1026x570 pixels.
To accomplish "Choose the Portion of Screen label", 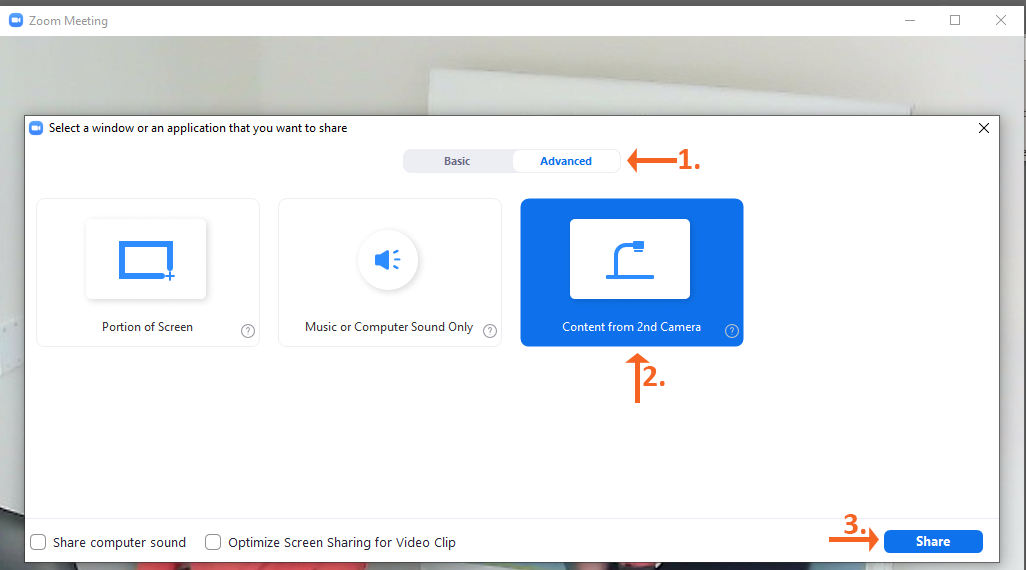I will 147,327.
